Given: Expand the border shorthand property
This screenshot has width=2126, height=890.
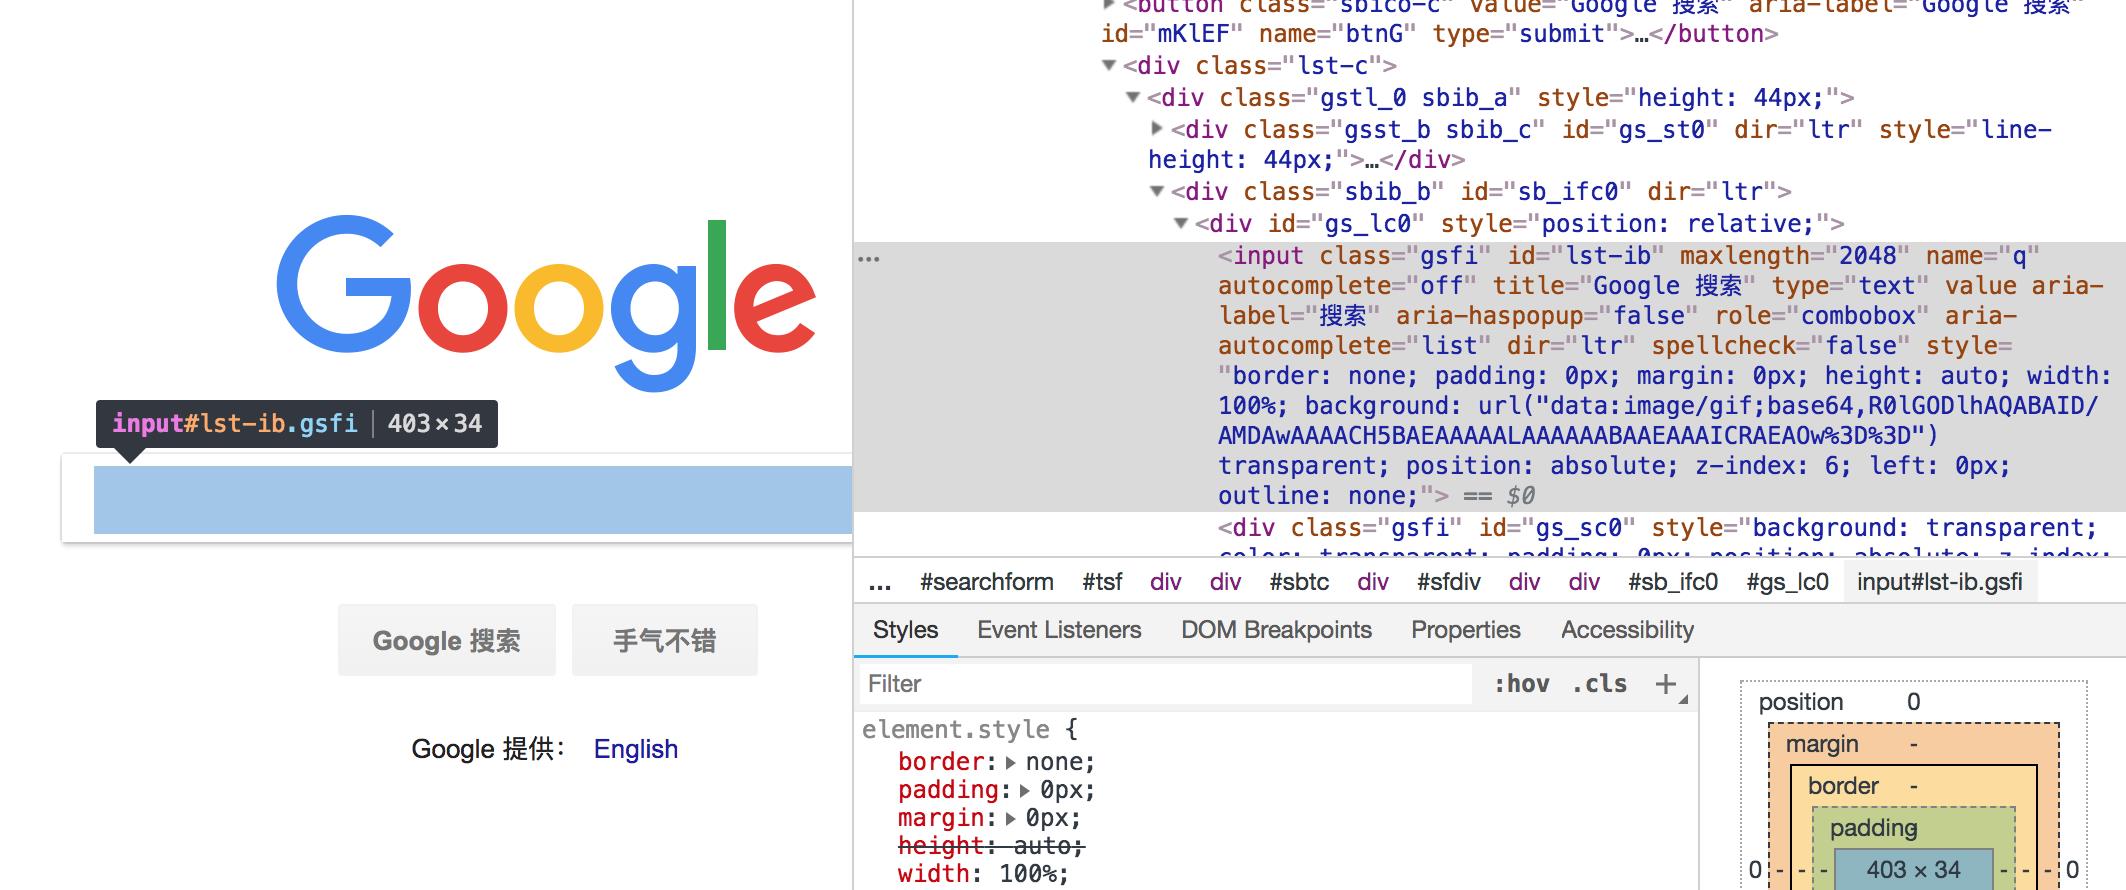Looking at the screenshot, I should [1010, 762].
